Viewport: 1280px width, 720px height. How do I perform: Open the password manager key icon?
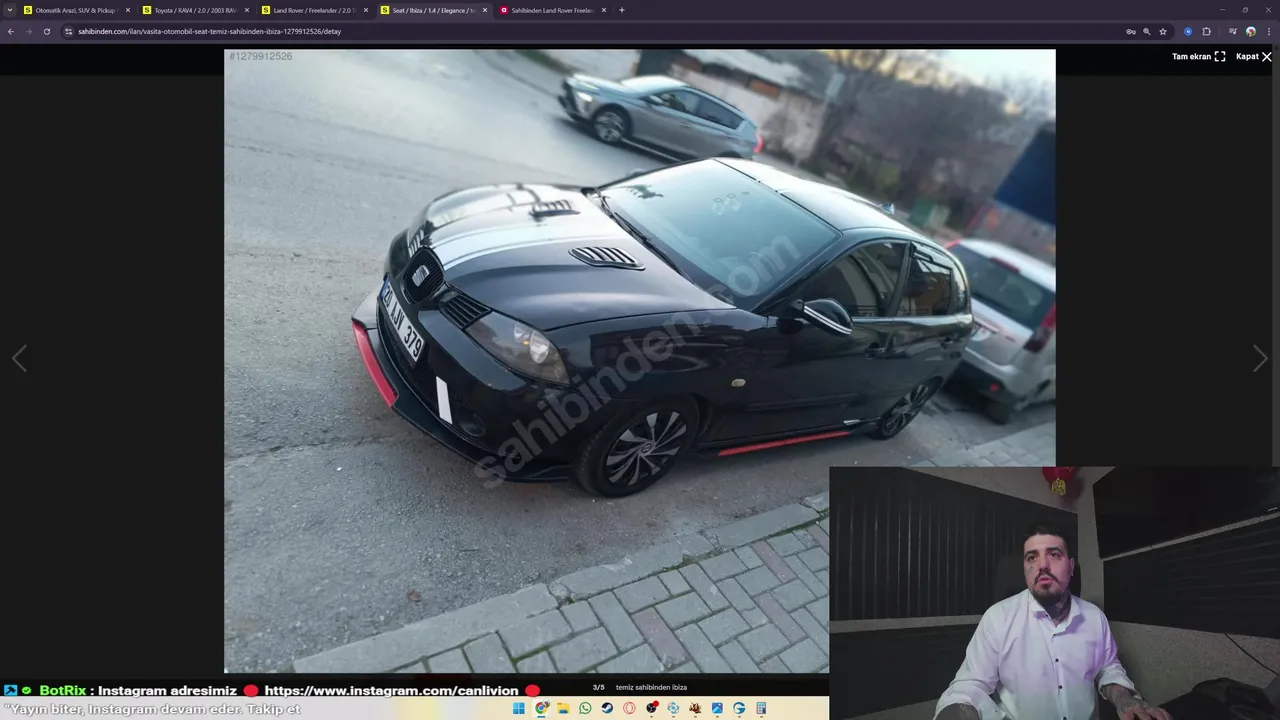[x=1131, y=31]
